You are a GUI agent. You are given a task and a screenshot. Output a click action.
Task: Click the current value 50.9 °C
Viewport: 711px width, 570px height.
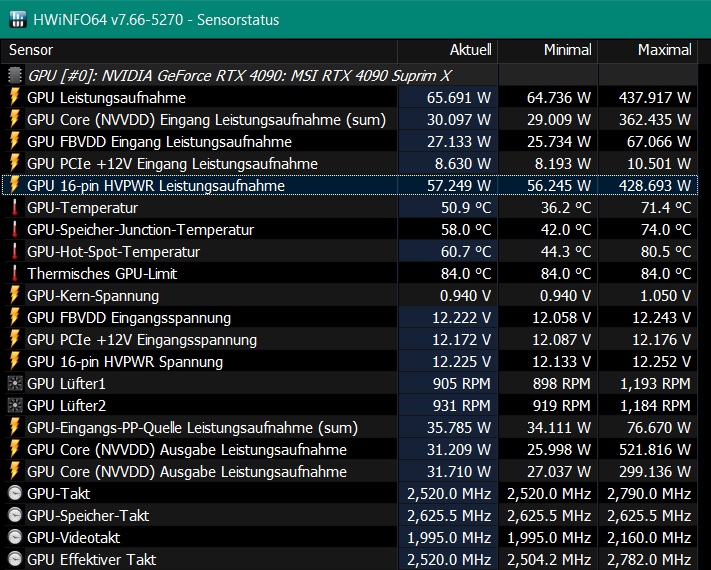point(466,208)
